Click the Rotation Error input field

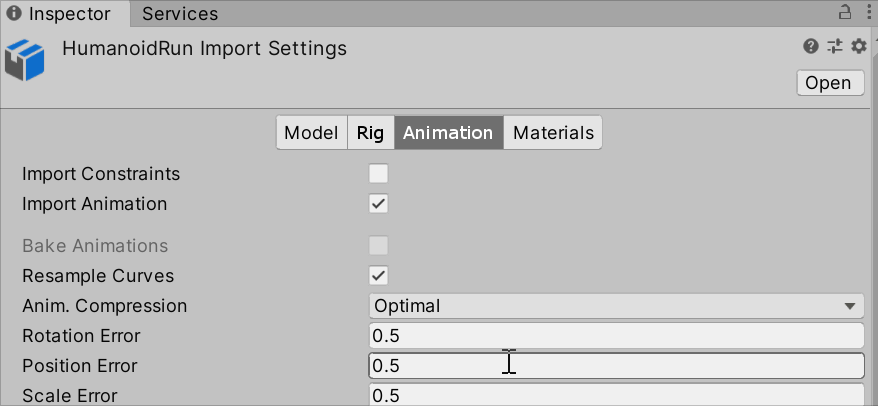[x=615, y=336]
